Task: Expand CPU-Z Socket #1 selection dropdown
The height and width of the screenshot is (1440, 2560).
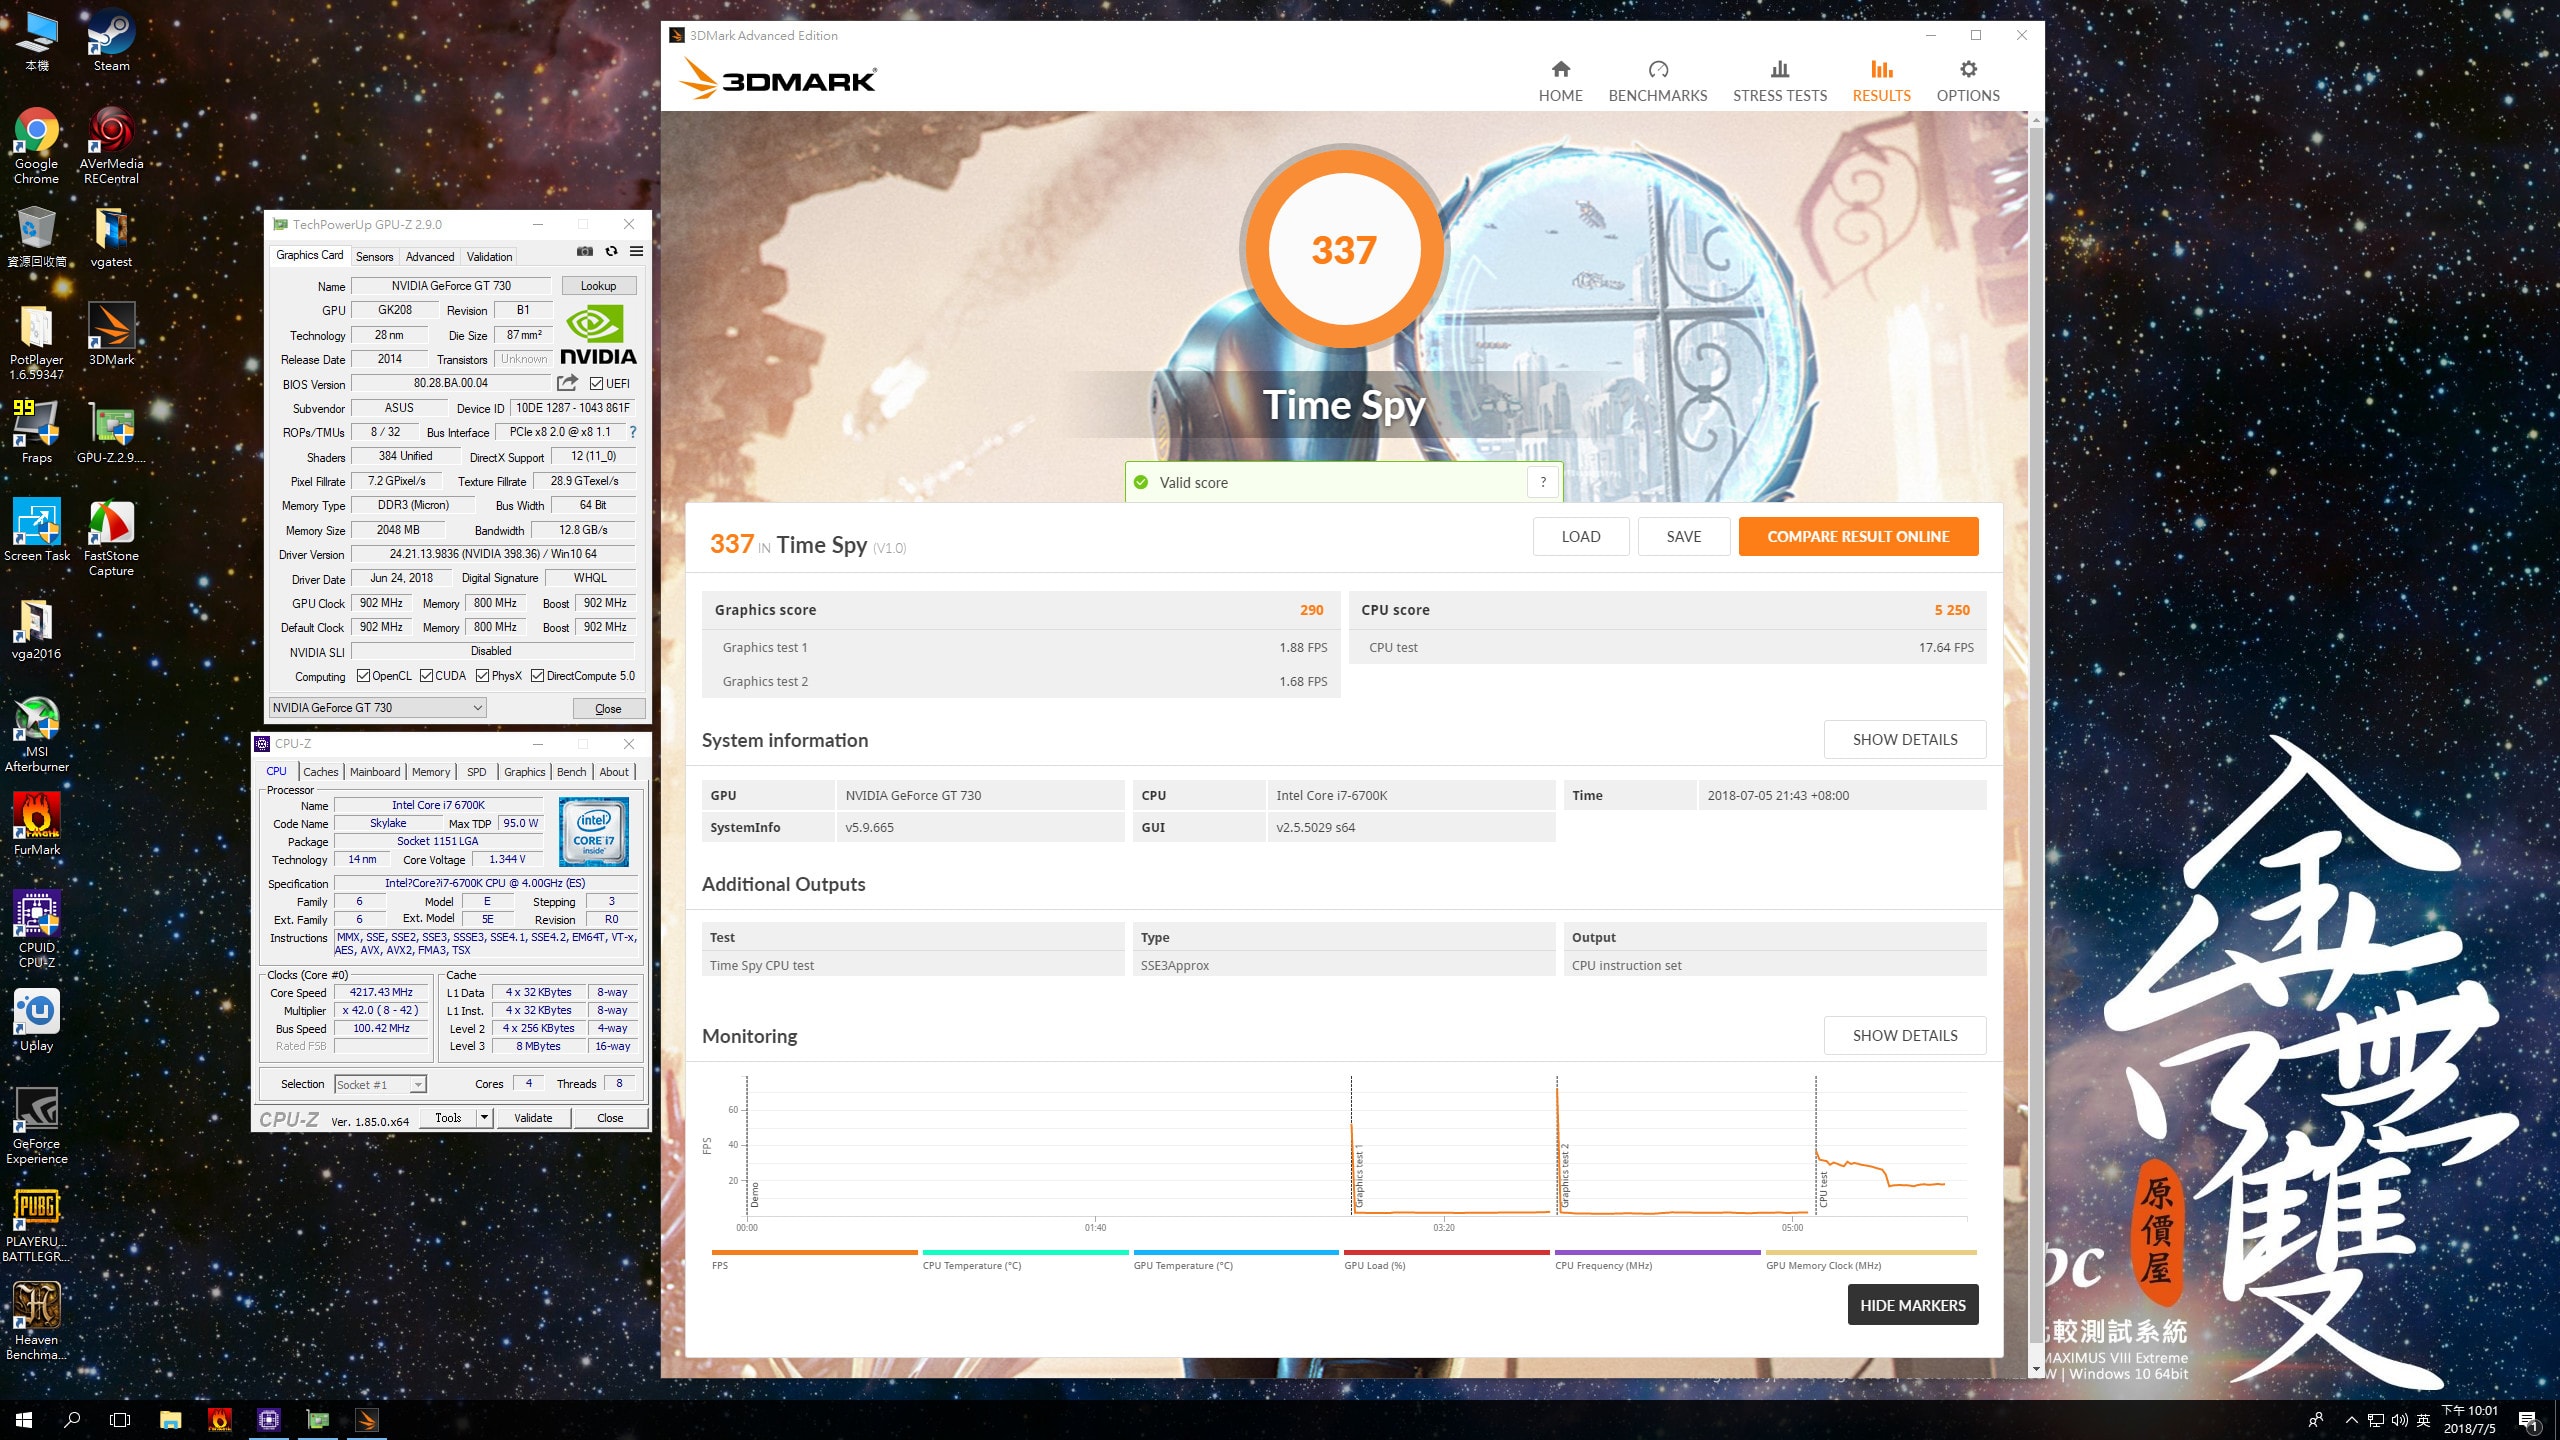Action: [380, 1084]
